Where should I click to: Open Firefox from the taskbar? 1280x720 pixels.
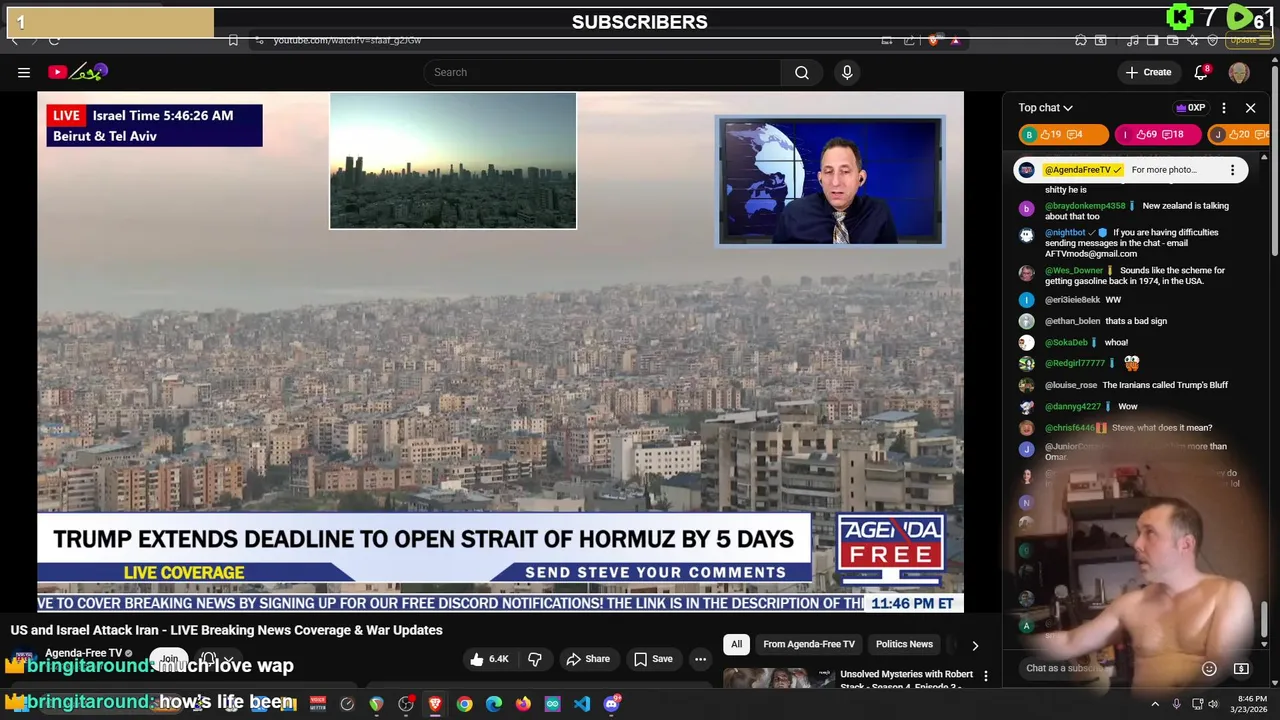523,704
